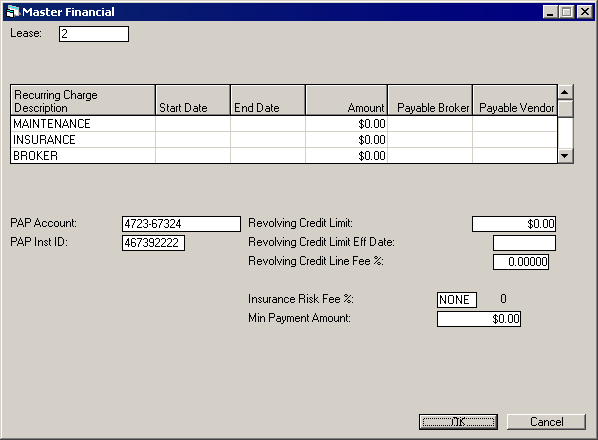This screenshot has width=598, height=440.
Task: Click into the Lease number field
Action: [x=94, y=34]
